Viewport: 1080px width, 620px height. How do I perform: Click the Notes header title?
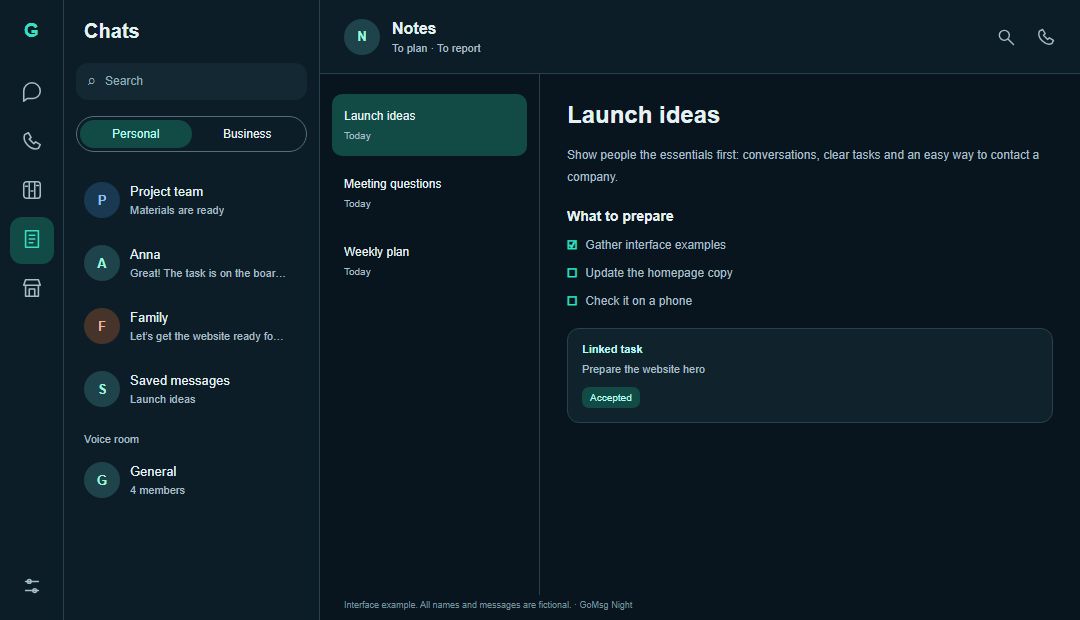click(x=414, y=28)
